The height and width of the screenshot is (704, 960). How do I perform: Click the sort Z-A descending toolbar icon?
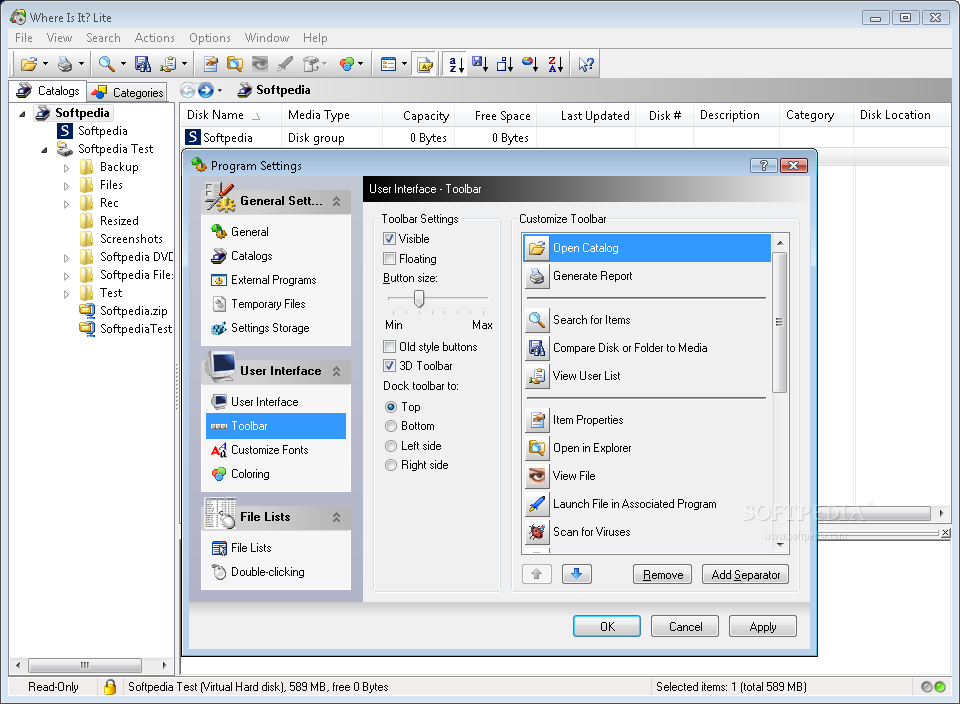[555, 64]
